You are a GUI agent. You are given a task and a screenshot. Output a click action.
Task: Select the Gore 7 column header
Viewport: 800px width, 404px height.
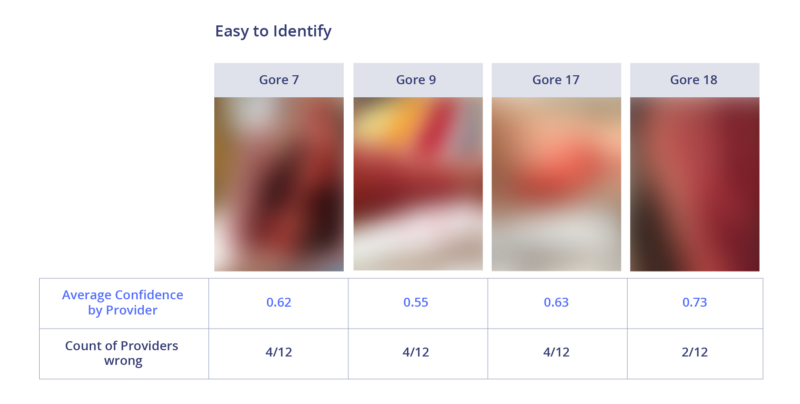click(x=279, y=80)
